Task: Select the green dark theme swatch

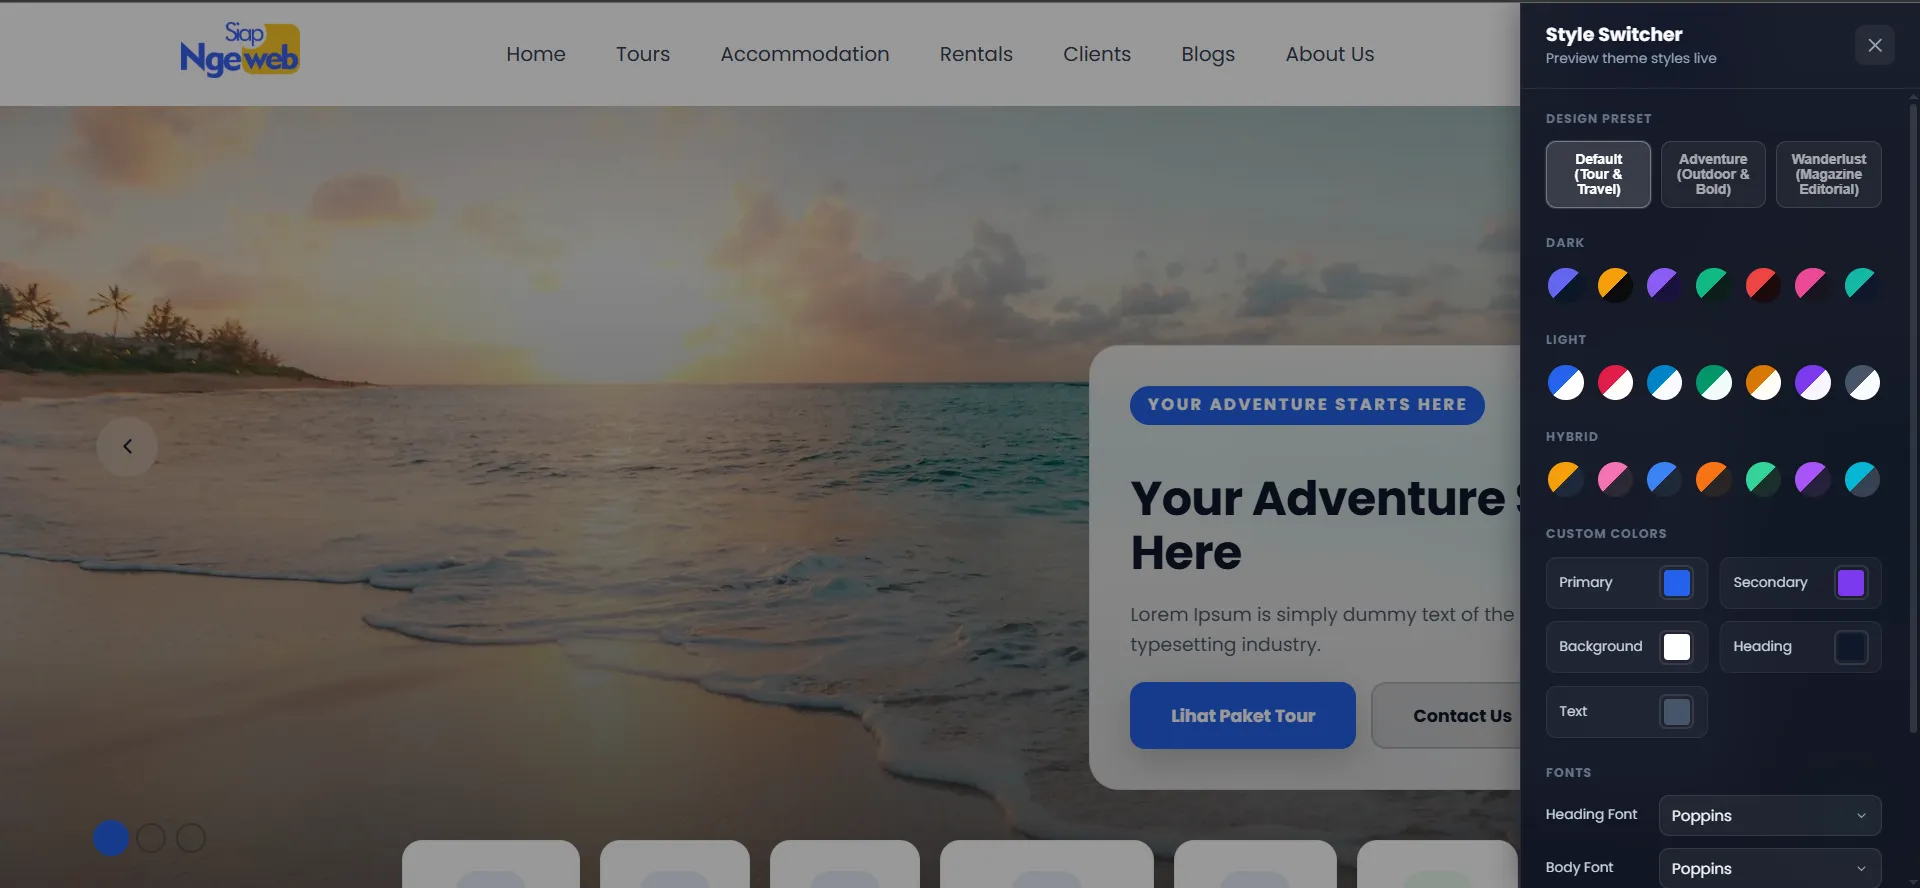Action: 1713,284
